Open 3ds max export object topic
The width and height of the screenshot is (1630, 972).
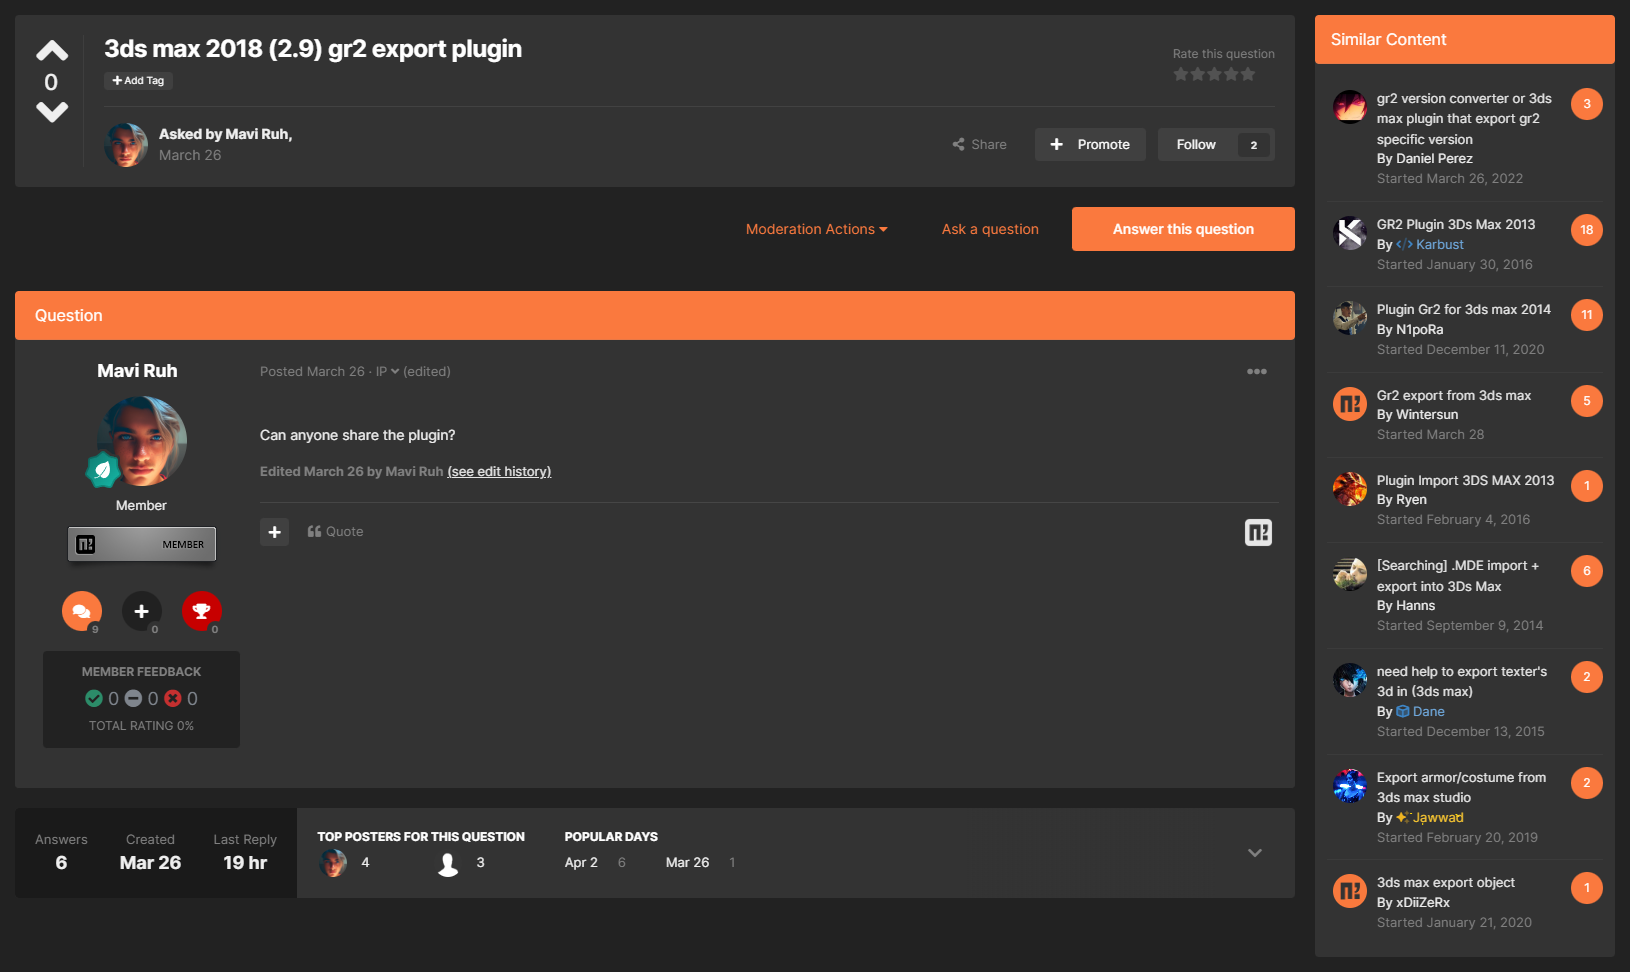(1446, 882)
